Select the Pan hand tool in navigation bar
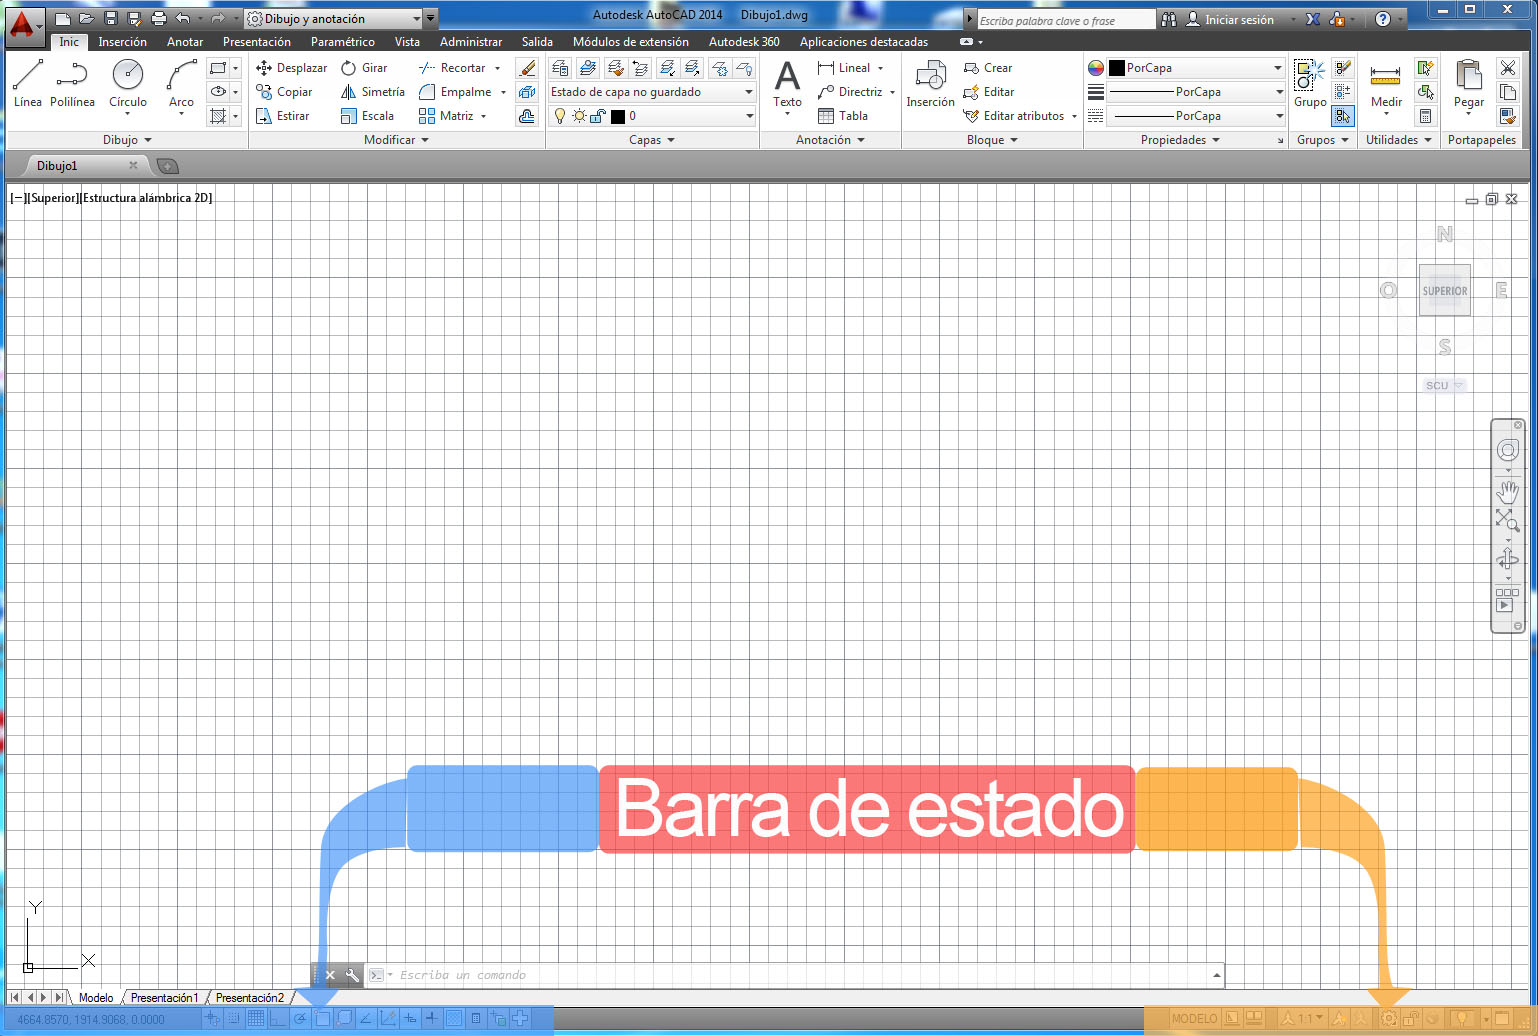 [1507, 491]
